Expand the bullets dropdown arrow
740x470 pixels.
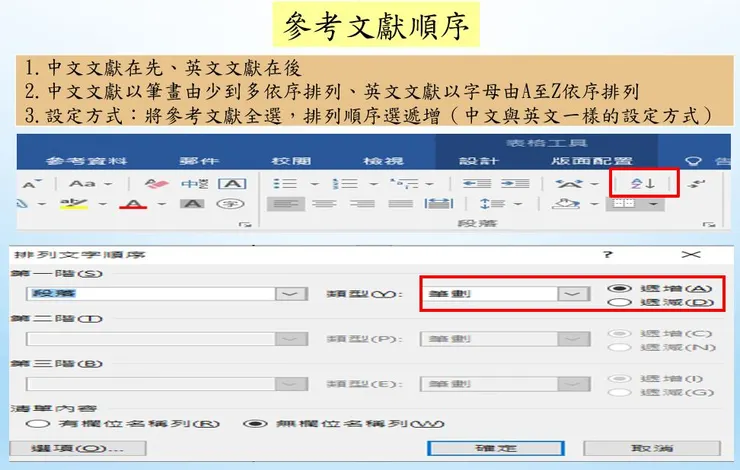click(x=315, y=184)
